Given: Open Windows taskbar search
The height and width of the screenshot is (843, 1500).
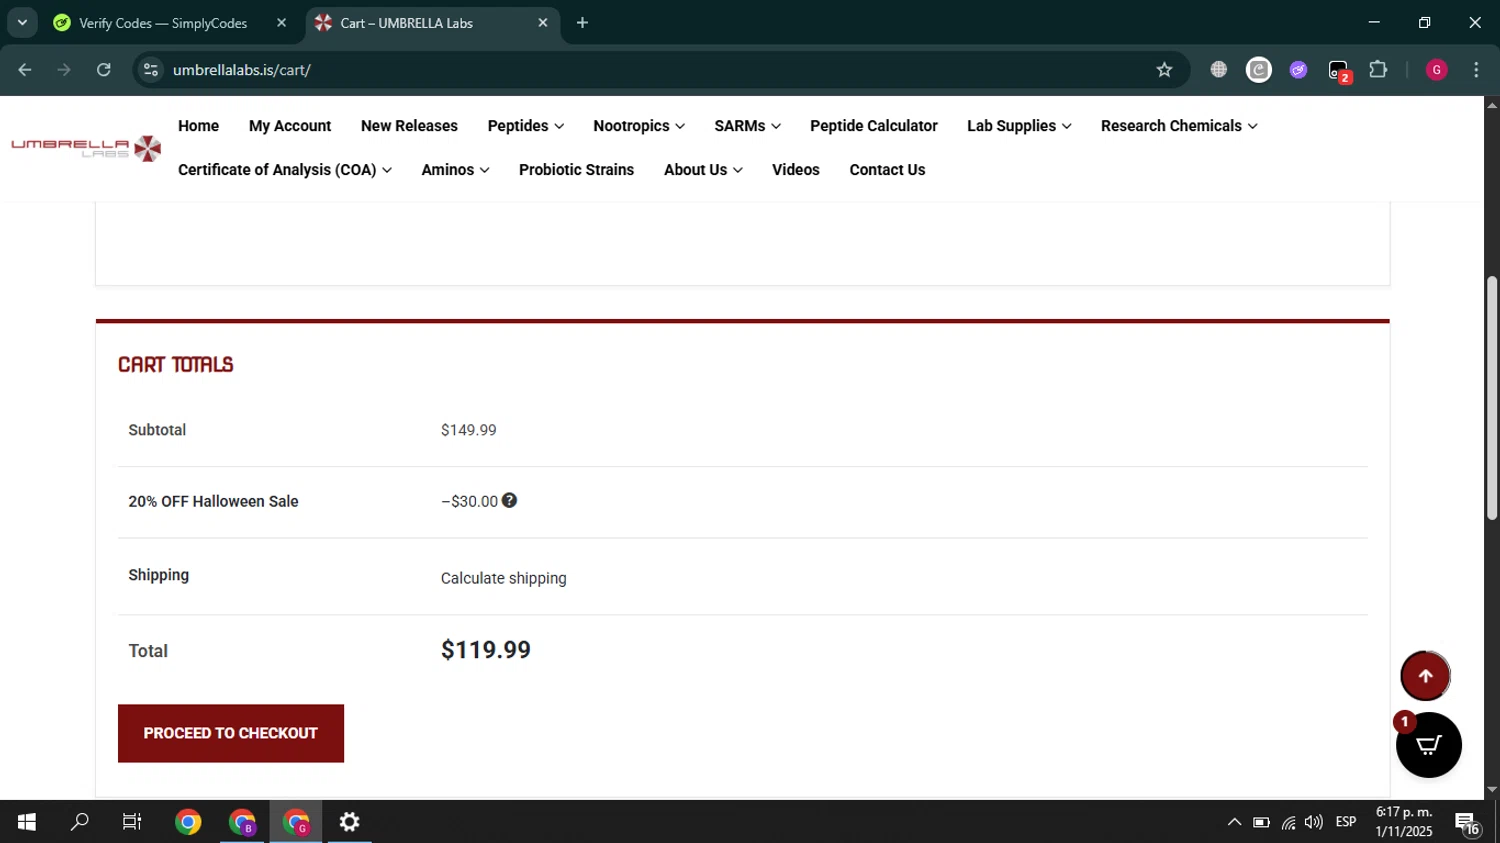Looking at the screenshot, I should point(79,822).
